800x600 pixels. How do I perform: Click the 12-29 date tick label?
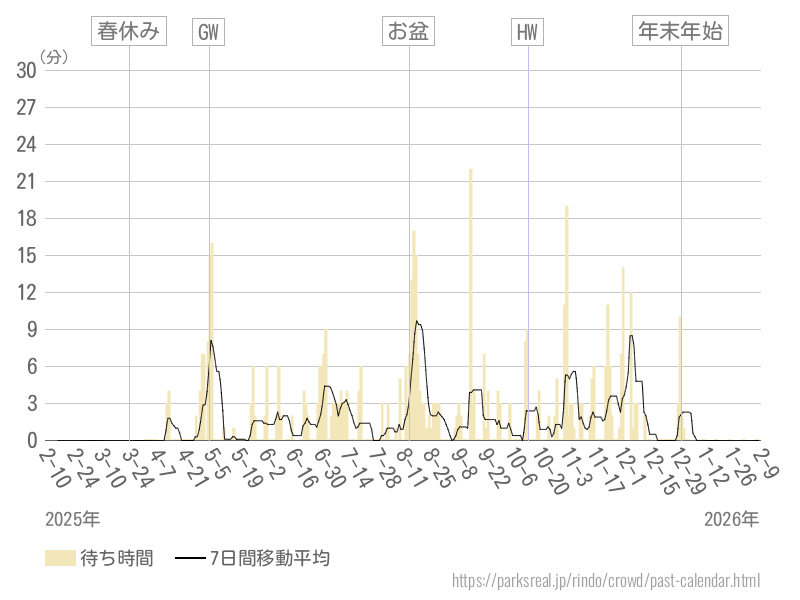(x=684, y=467)
